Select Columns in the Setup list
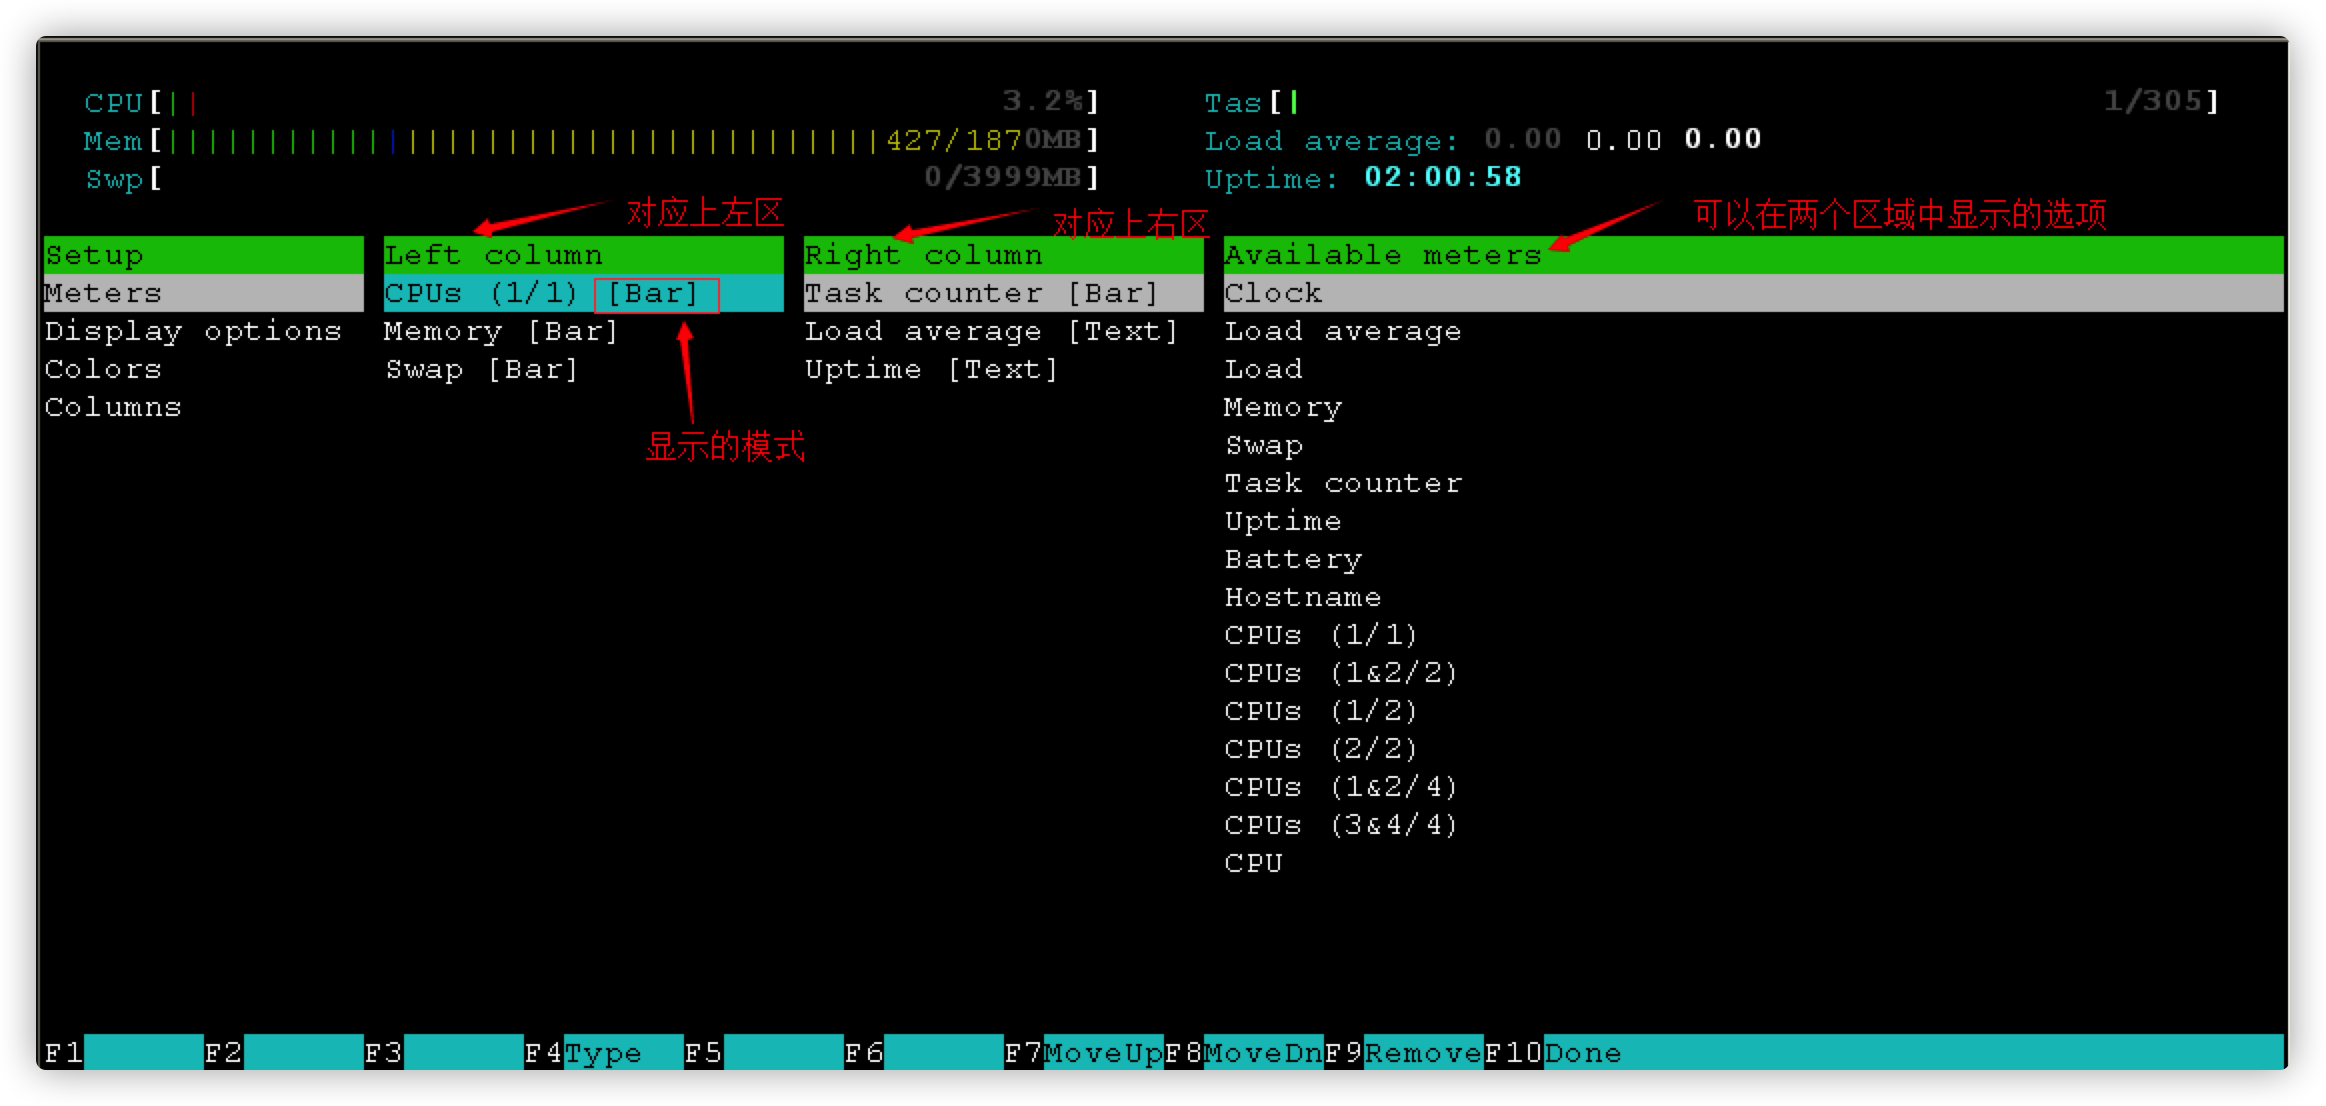Image resolution: width=2326 pixels, height=1106 pixels. coord(113,407)
